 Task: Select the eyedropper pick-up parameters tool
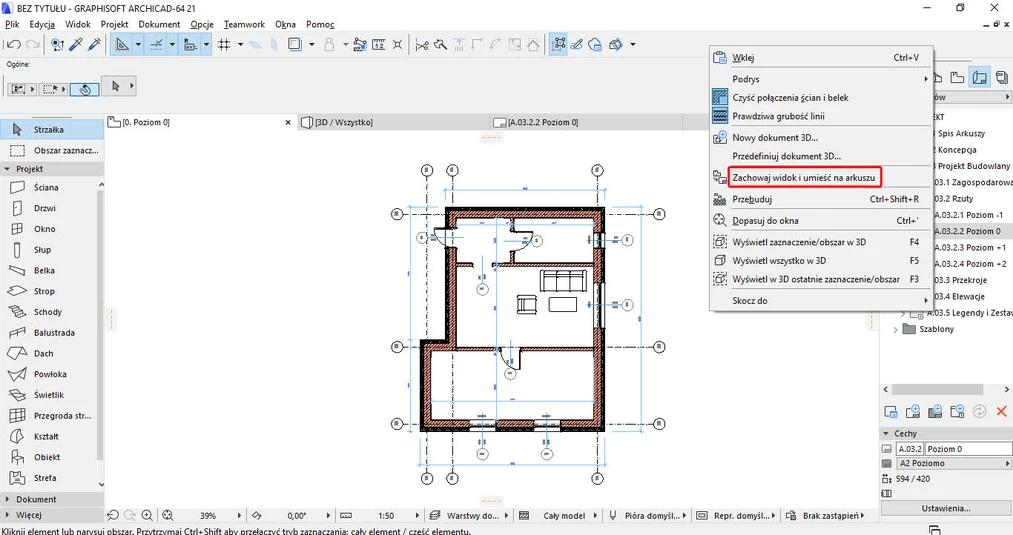coord(76,45)
